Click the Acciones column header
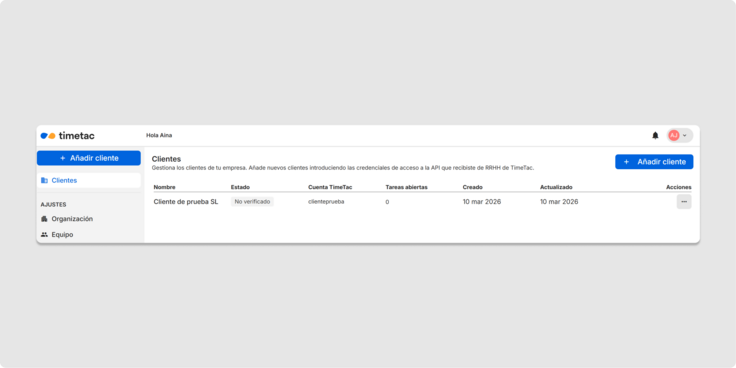This screenshot has width=736, height=368. click(x=679, y=187)
